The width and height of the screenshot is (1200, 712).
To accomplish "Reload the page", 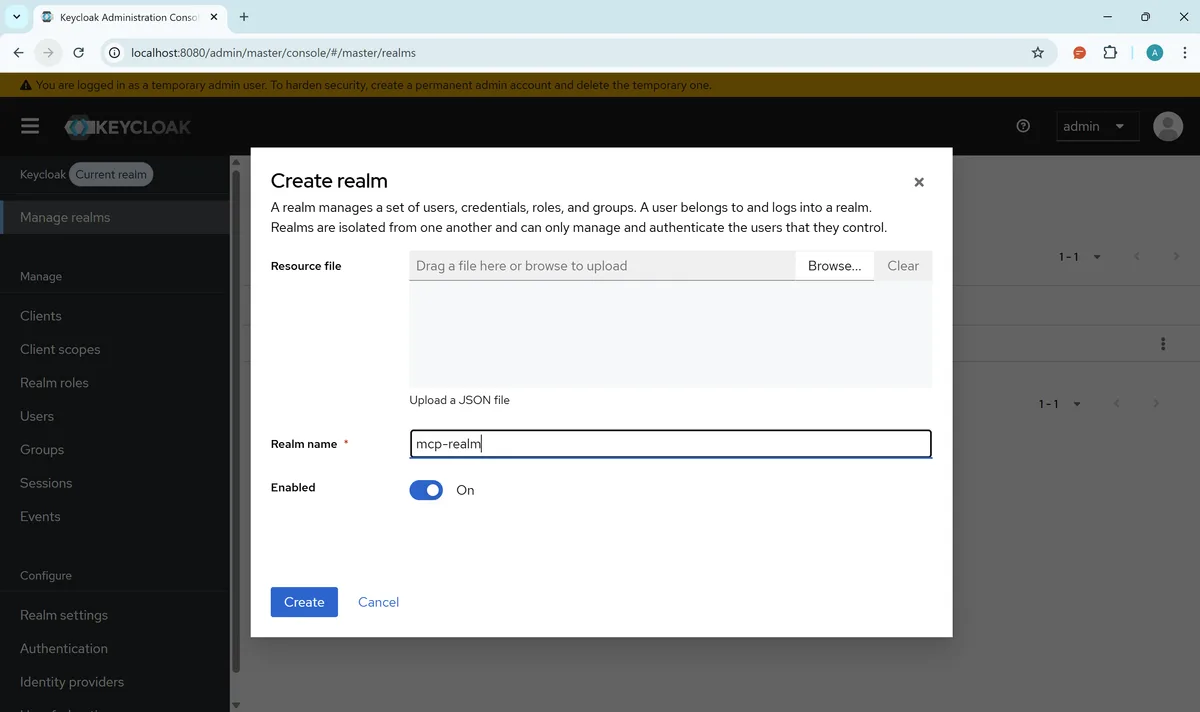I will click(79, 53).
